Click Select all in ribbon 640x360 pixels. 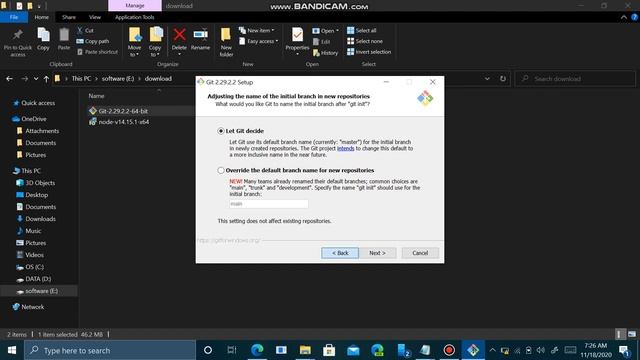coord(362,31)
